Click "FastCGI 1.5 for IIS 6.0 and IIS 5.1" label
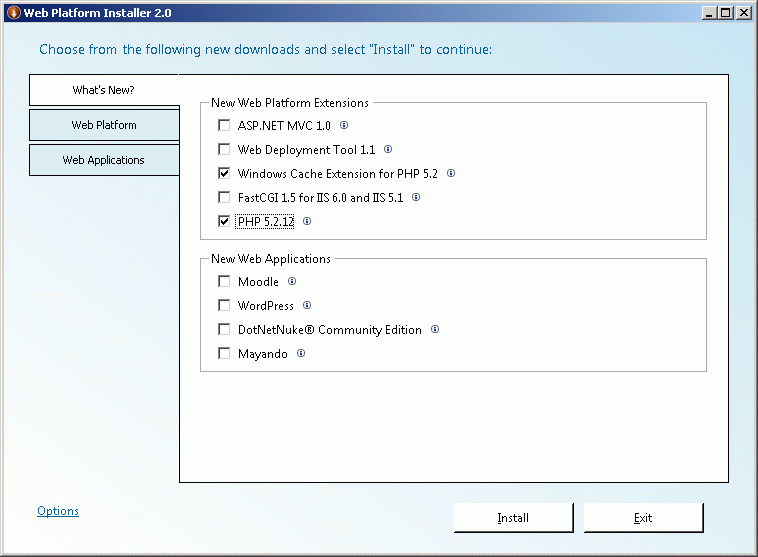This screenshot has height=557, width=758. pos(321,198)
